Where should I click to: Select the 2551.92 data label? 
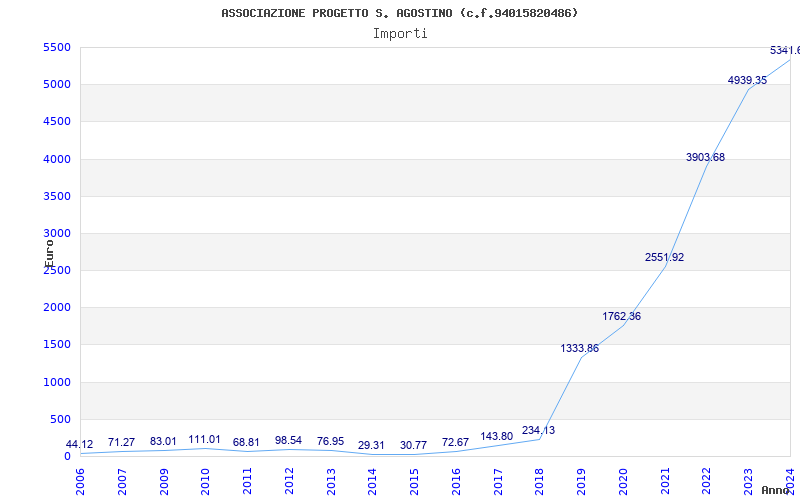[x=664, y=257]
